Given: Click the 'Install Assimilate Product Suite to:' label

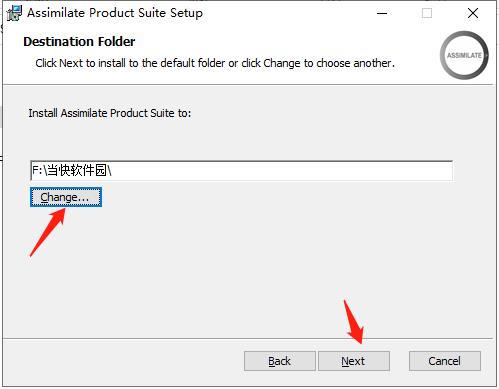Looking at the screenshot, I should (x=110, y=113).
